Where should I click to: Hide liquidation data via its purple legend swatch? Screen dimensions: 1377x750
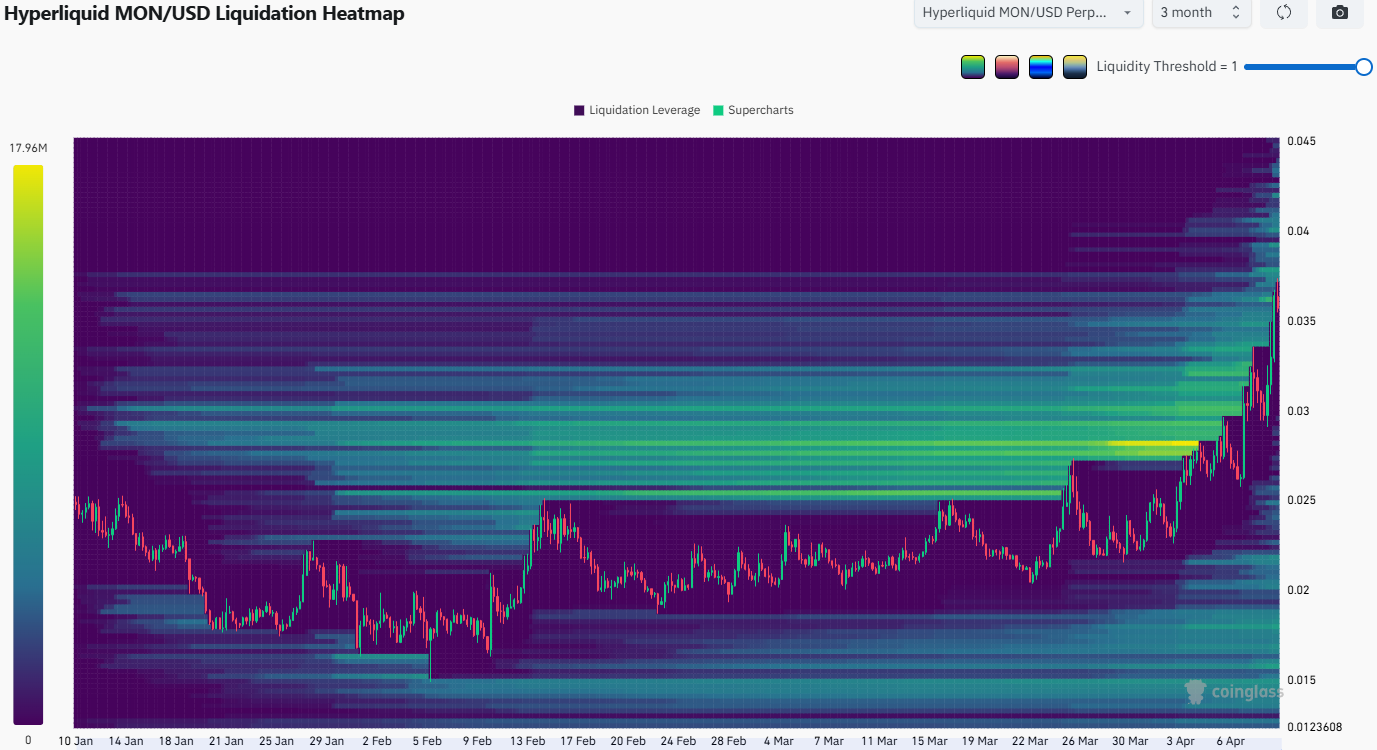(x=578, y=110)
